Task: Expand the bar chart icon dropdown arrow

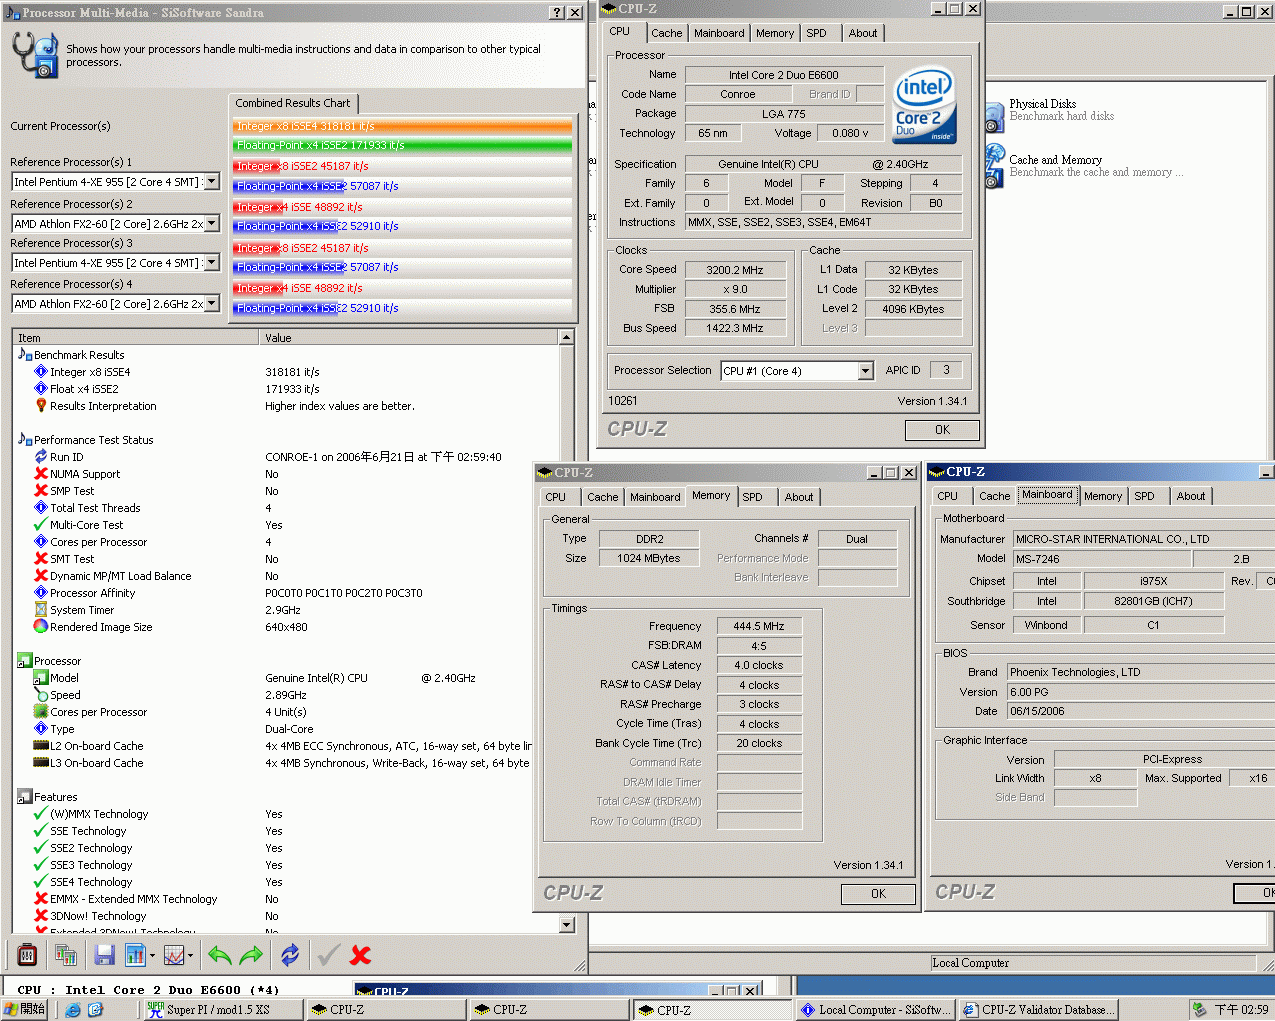Action: pyautogui.click(x=152, y=955)
